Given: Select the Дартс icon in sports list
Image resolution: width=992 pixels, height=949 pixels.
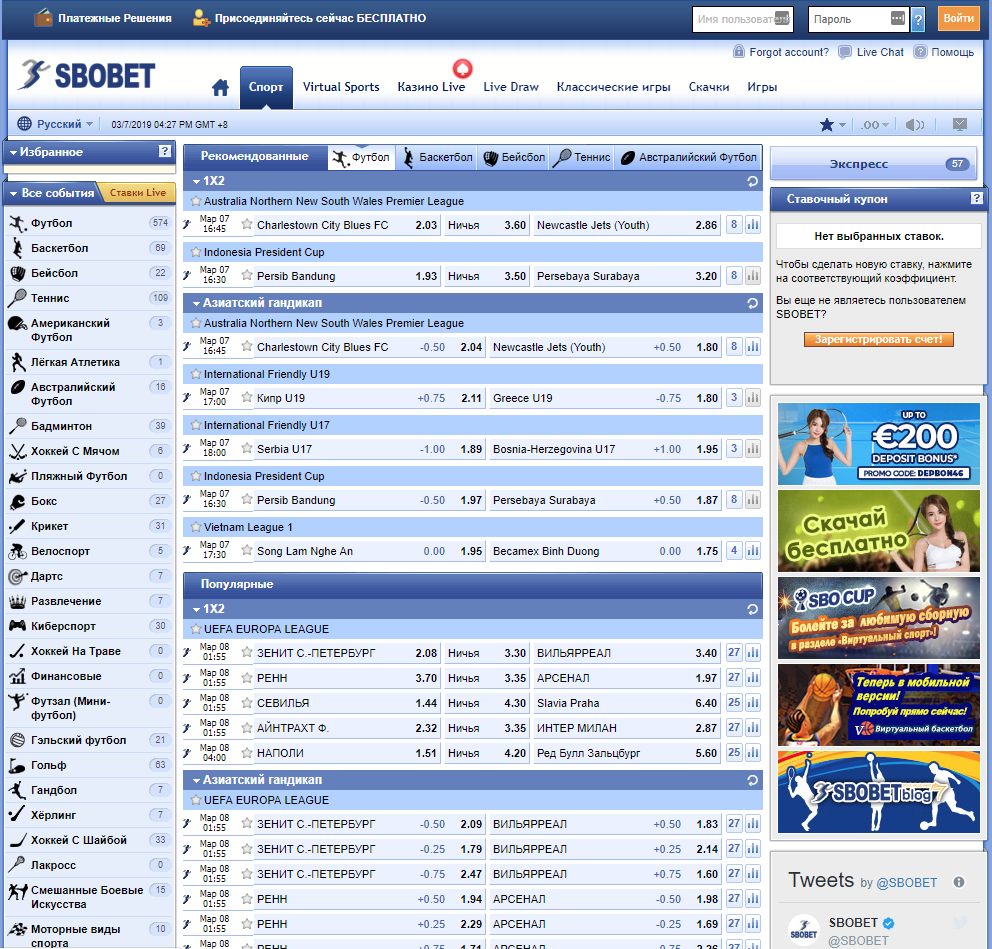Looking at the screenshot, I should pos(18,576).
